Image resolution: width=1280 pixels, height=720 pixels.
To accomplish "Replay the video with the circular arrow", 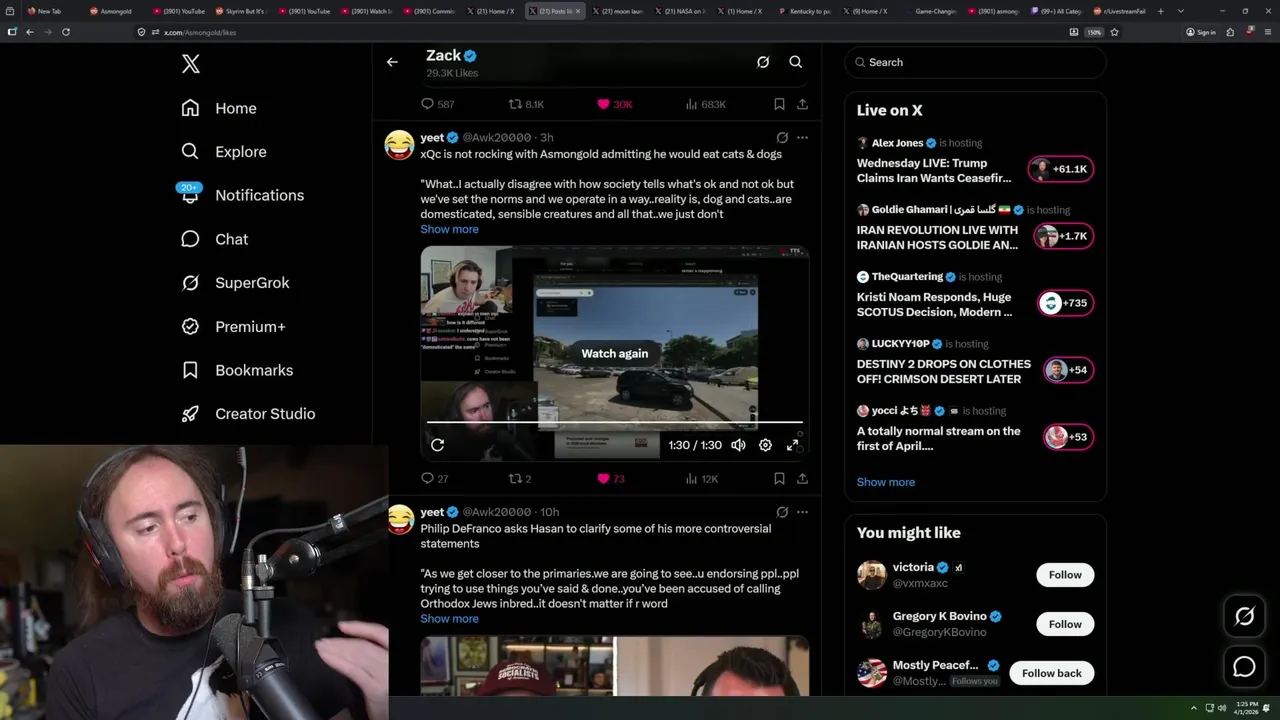I will [437, 445].
